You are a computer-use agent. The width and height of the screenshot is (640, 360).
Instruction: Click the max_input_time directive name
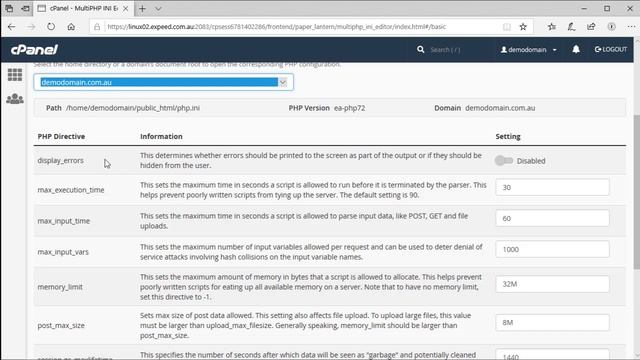click(x=63, y=221)
